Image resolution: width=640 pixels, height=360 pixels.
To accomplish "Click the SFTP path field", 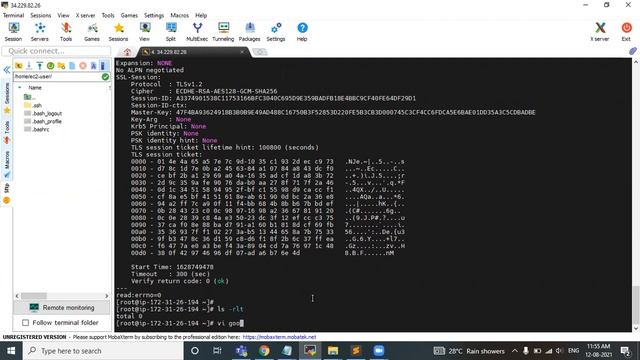I will [x=57, y=76].
